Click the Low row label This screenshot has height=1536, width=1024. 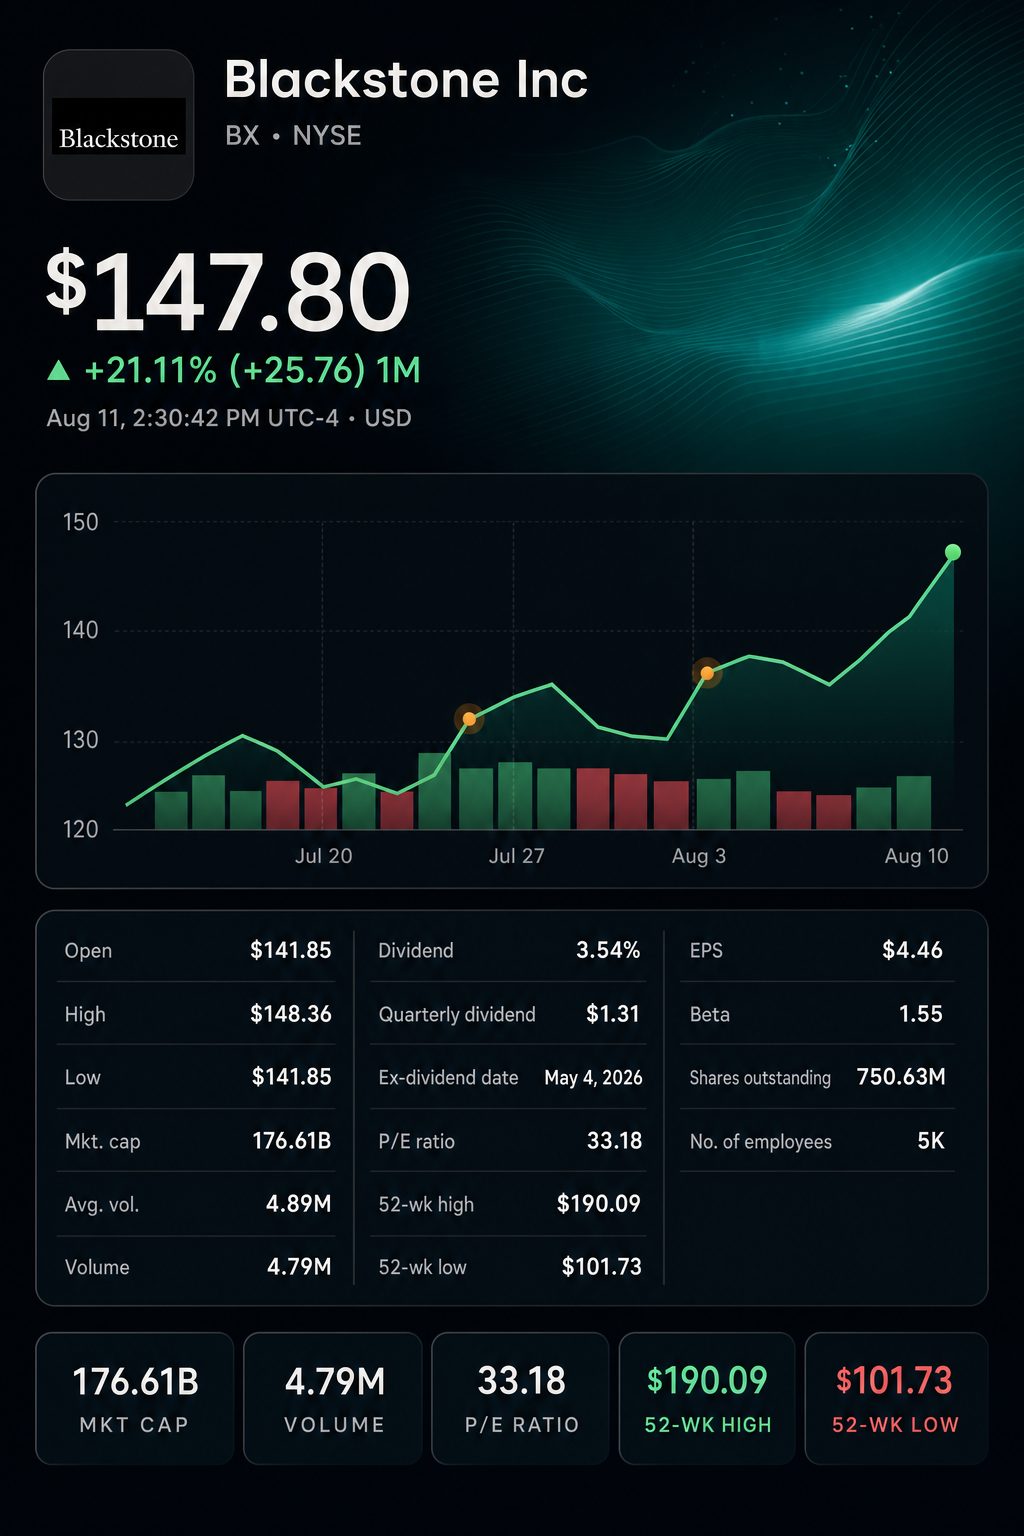[83, 1077]
